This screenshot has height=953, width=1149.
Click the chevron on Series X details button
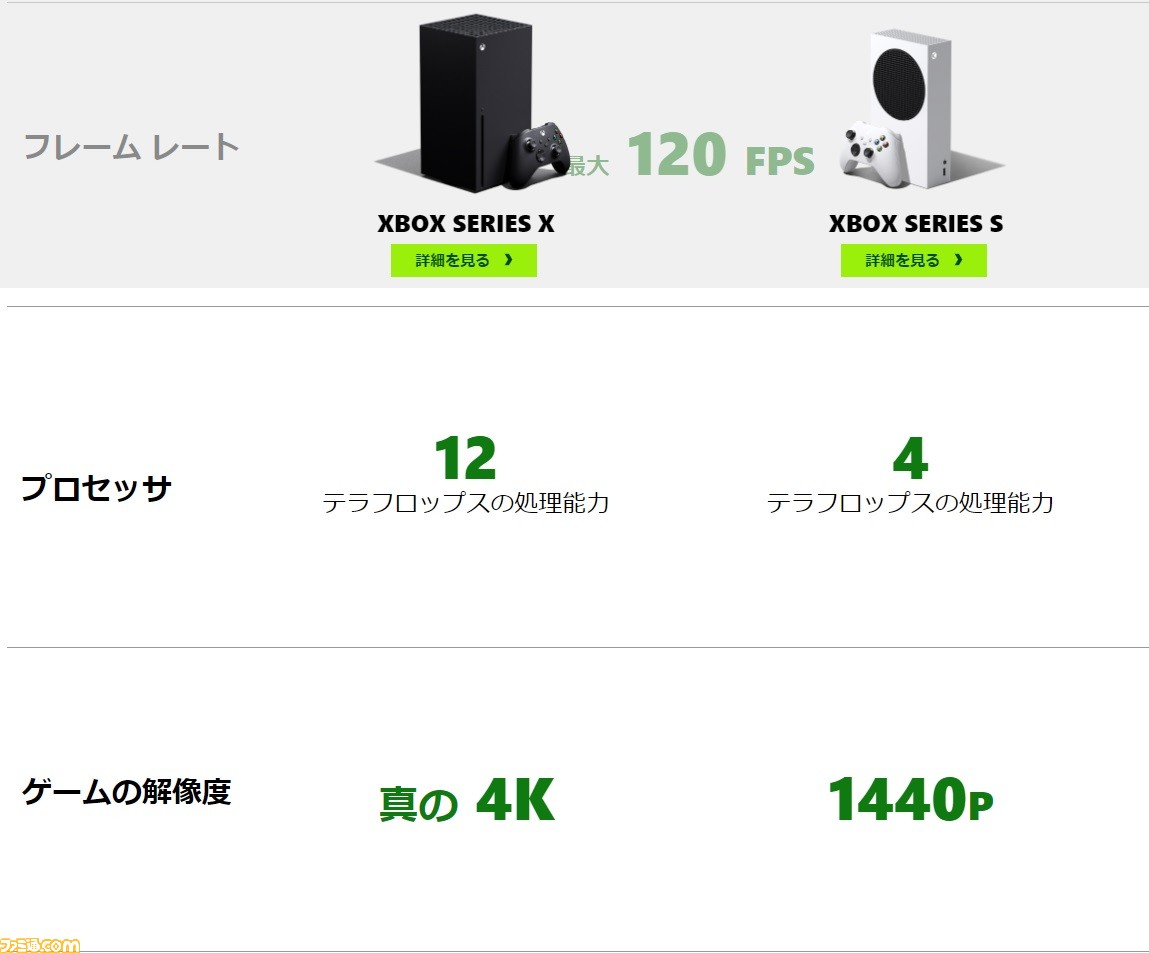[x=509, y=260]
